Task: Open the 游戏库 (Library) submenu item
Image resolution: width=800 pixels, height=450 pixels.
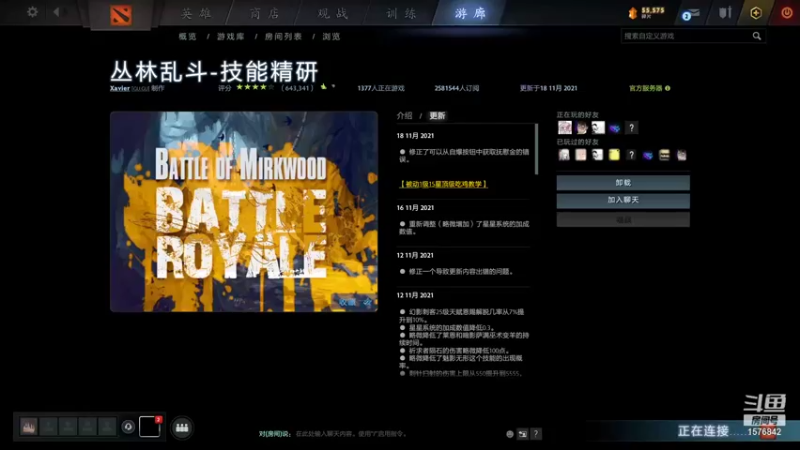Action: [231, 37]
